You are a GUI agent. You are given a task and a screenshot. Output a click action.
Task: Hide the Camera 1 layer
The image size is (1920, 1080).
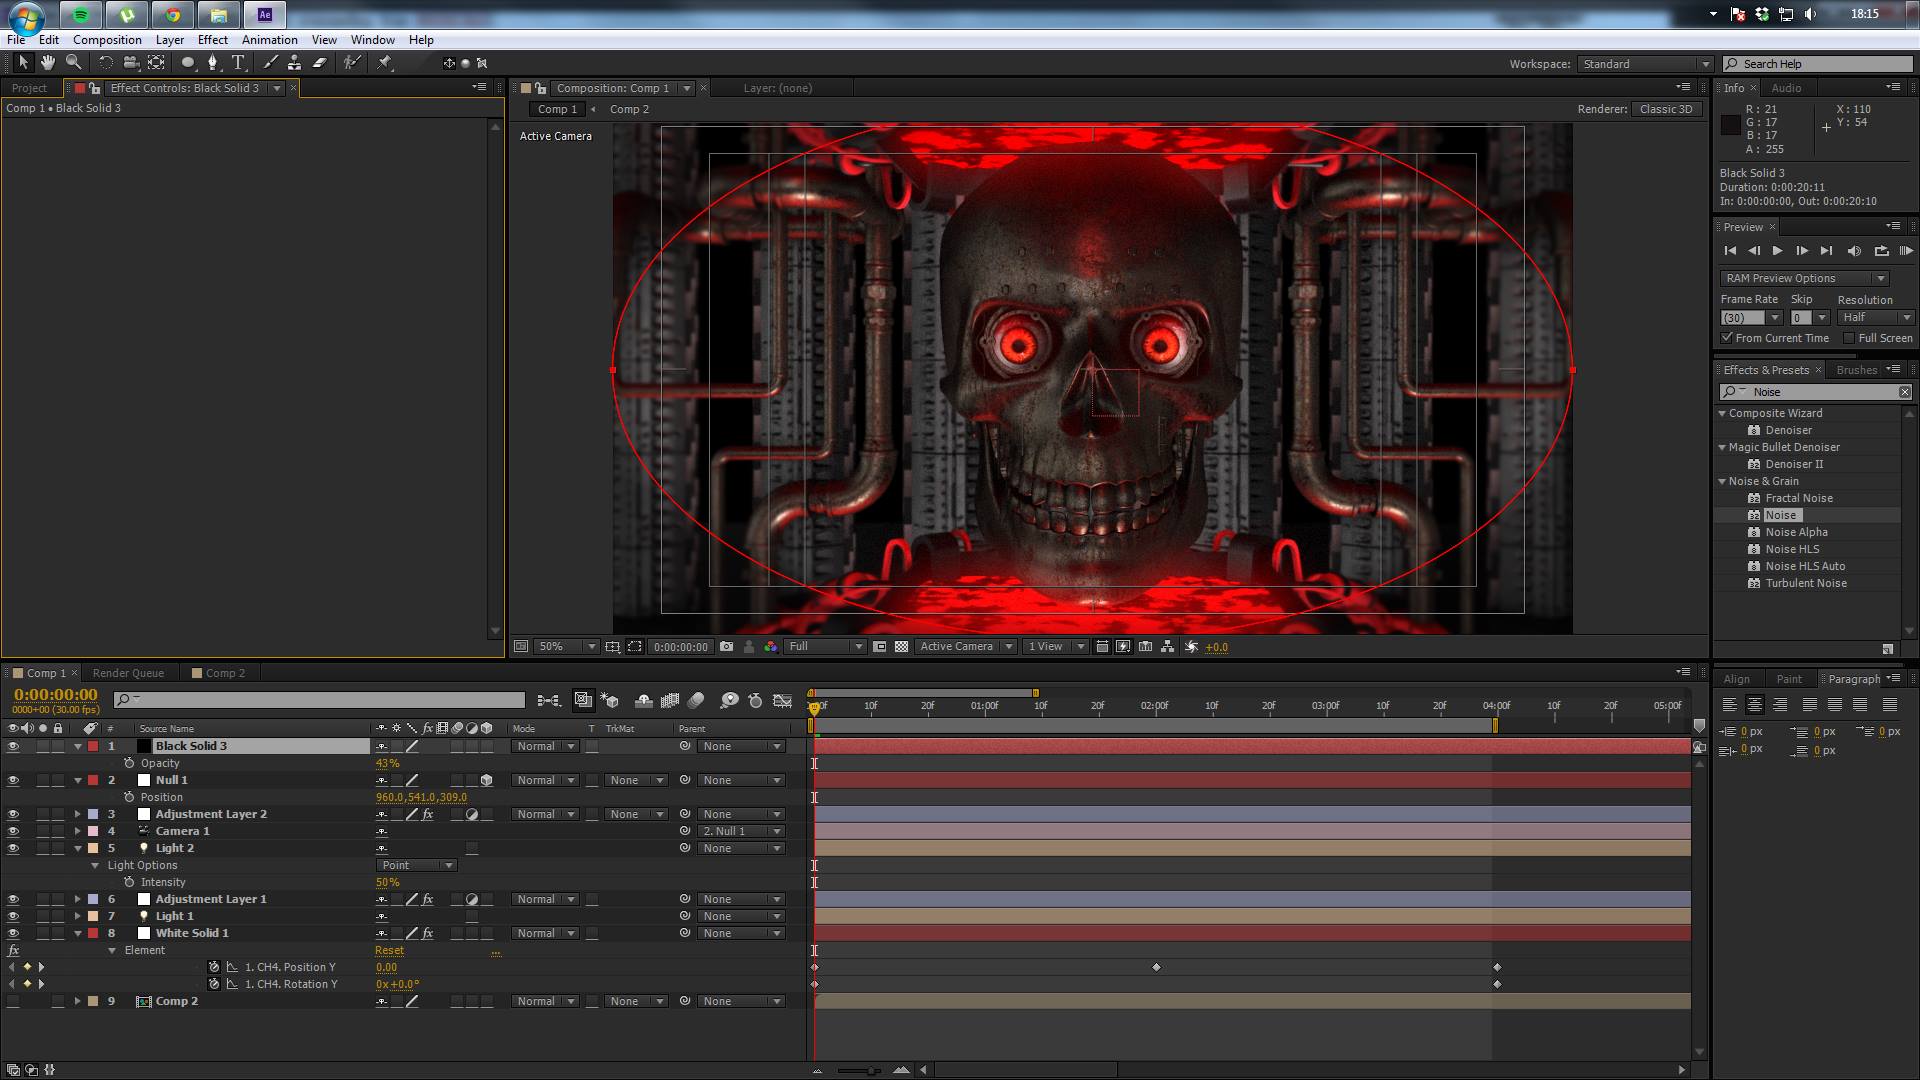coord(13,831)
